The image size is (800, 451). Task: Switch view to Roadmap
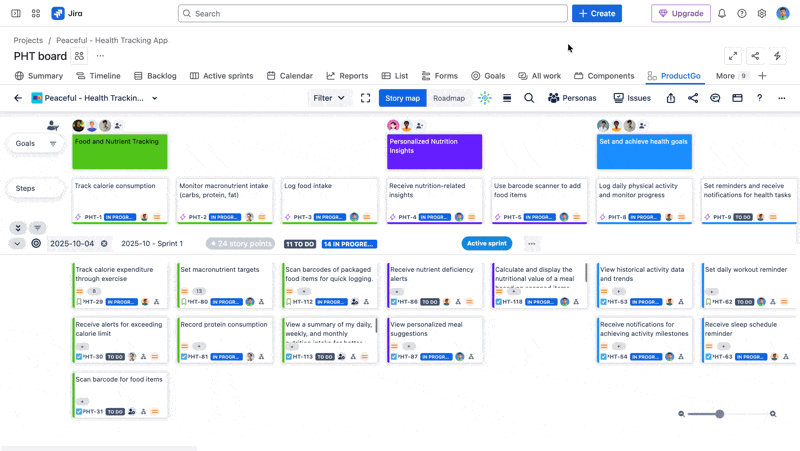pyautogui.click(x=449, y=98)
